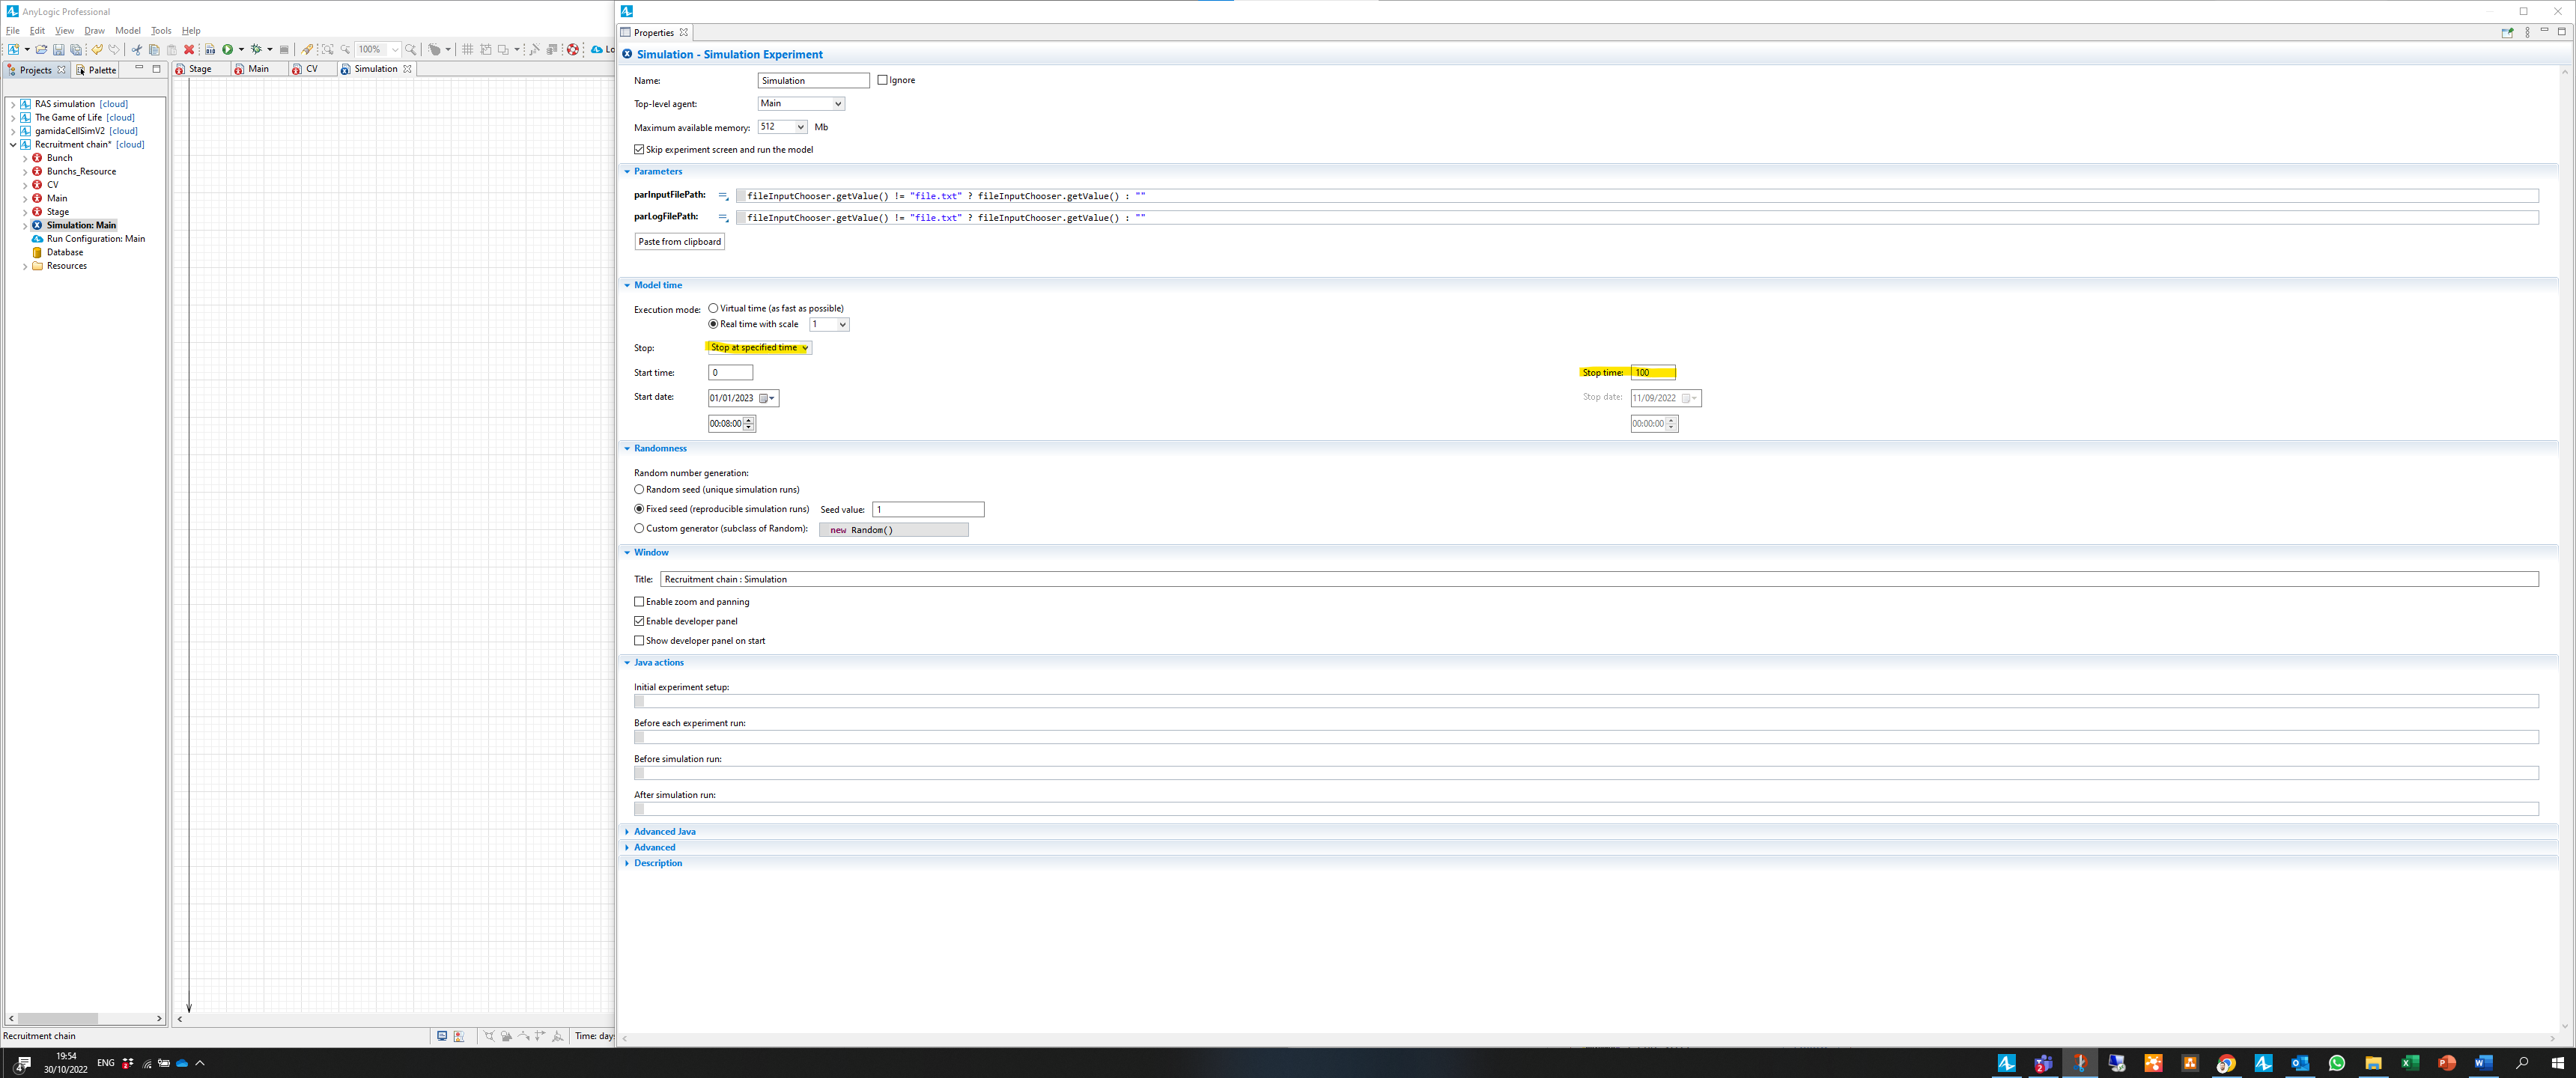This screenshot has height=1078, width=2576.
Task: Toggle the grid icon in toolbar
Action: point(467,49)
